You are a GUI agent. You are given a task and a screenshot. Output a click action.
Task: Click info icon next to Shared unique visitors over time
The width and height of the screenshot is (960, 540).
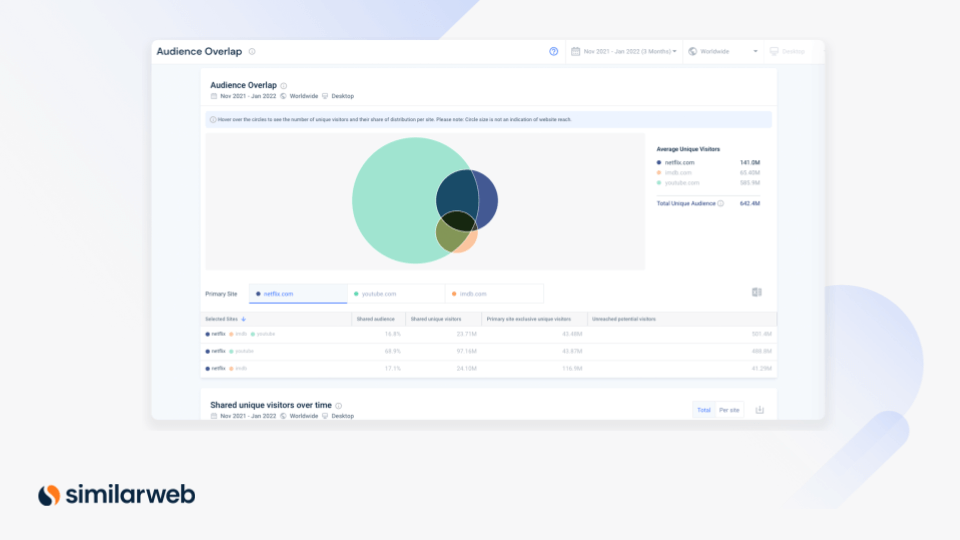point(338,406)
